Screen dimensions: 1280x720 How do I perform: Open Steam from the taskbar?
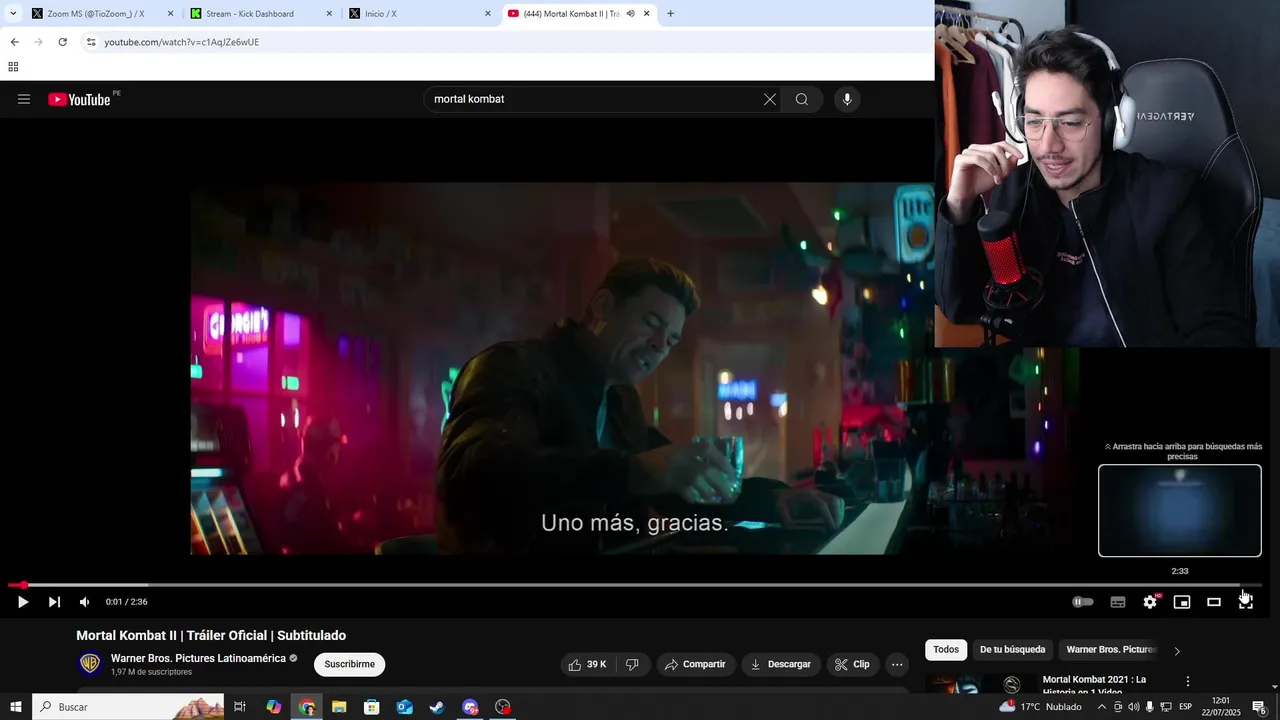(437, 707)
